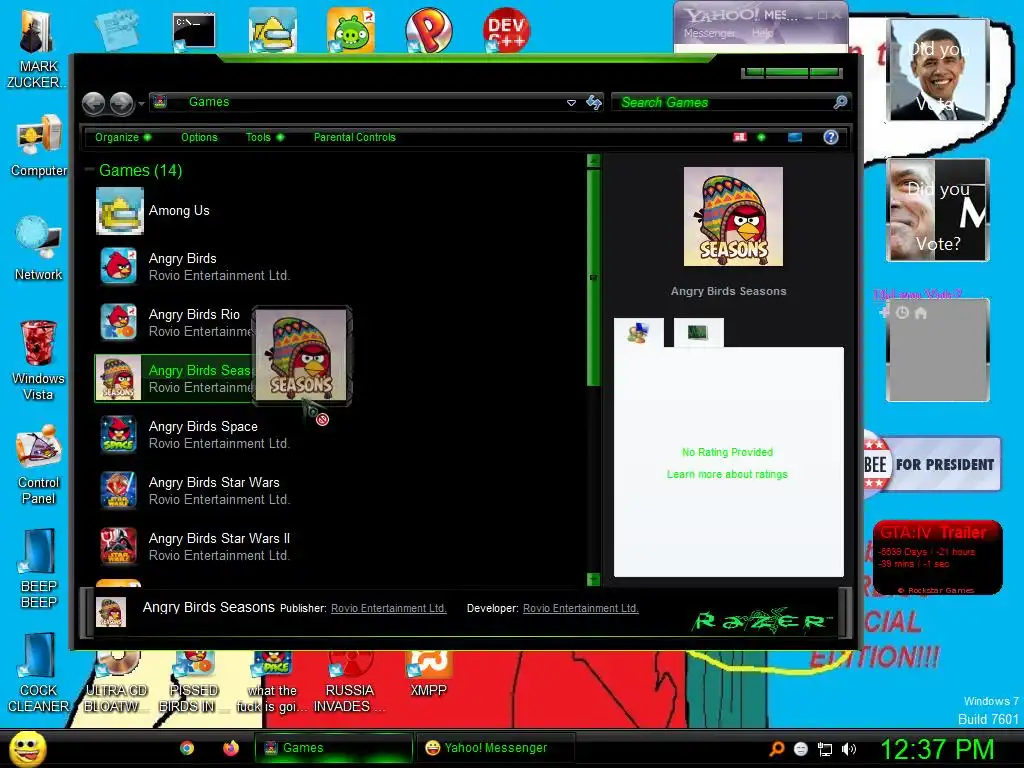Click the Angry Birds Seasons preview thumbnail
This screenshot has height=768, width=1024.
(733, 216)
